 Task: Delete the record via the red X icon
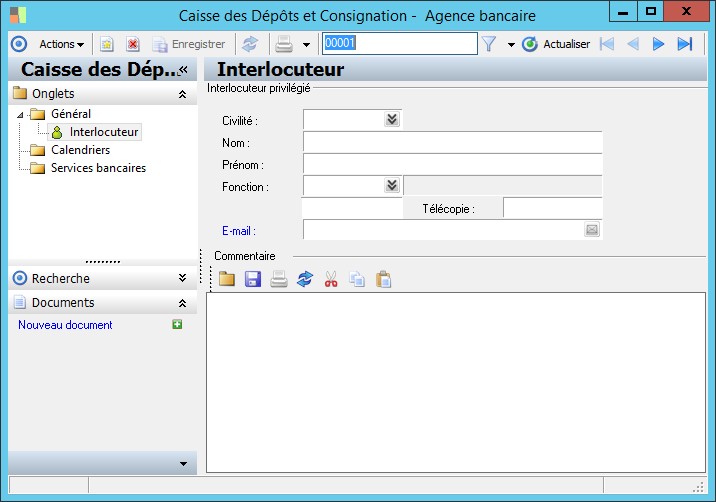(133, 44)
